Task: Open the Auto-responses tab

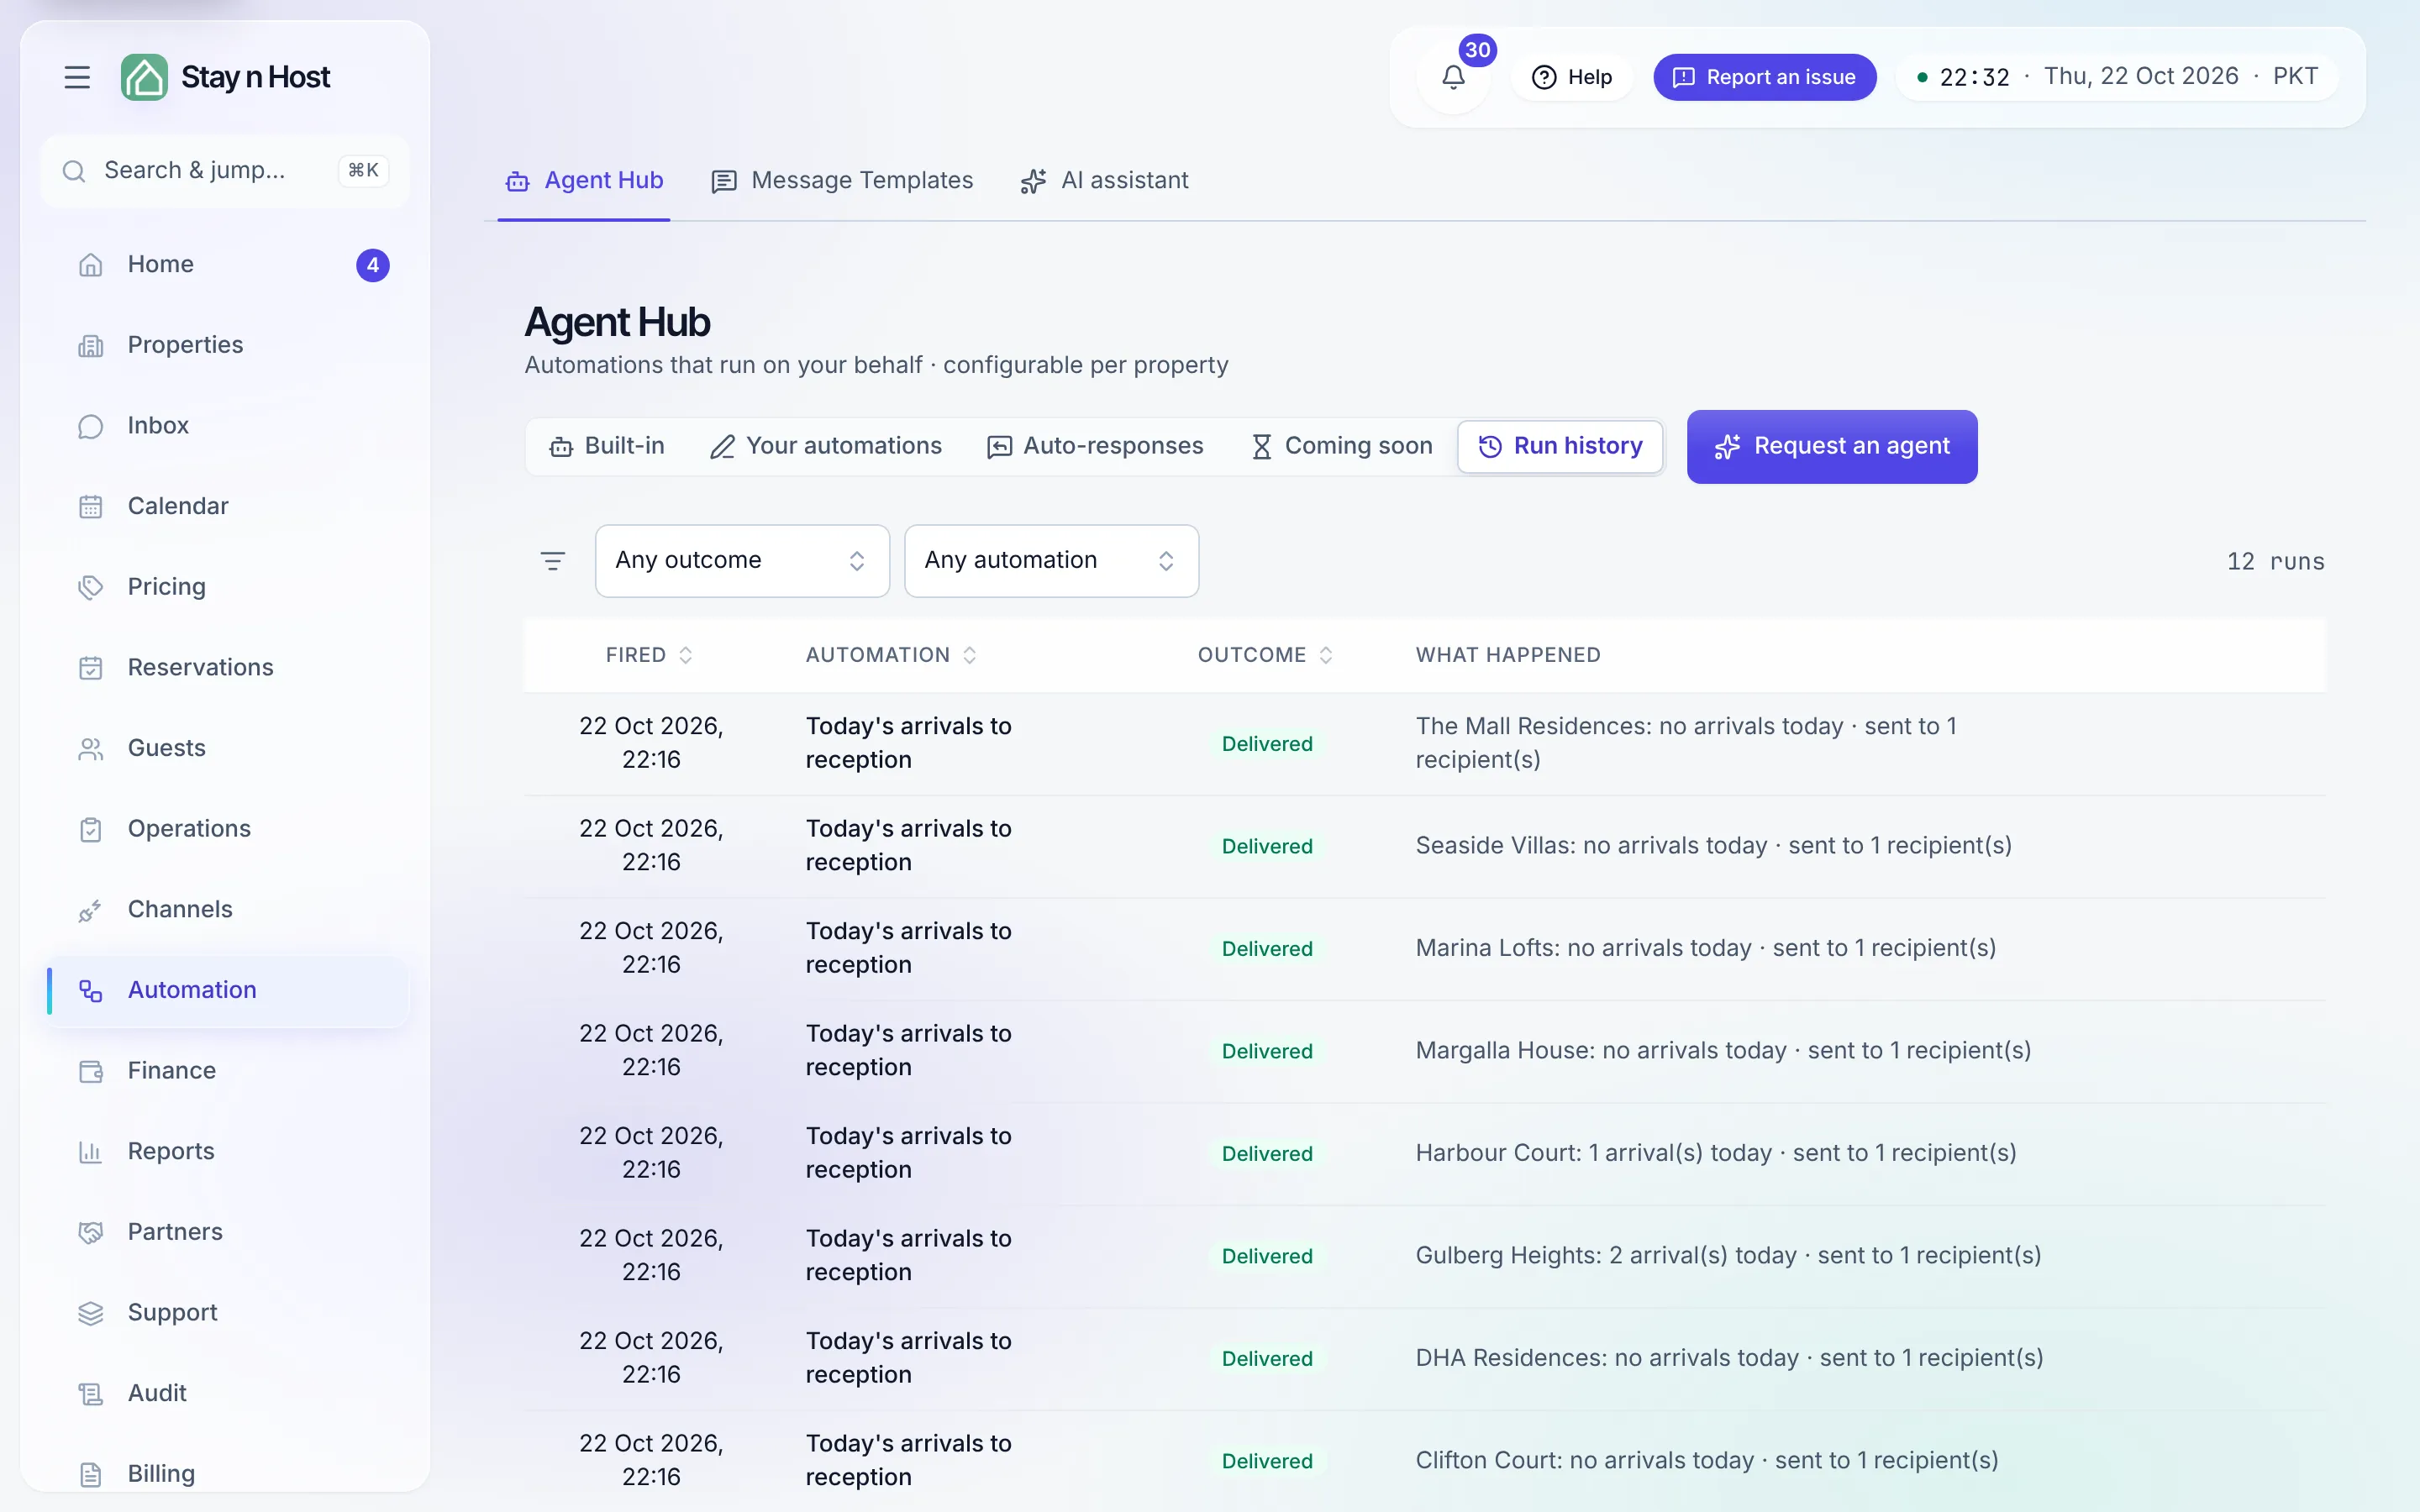Action: click(1095, 446)
